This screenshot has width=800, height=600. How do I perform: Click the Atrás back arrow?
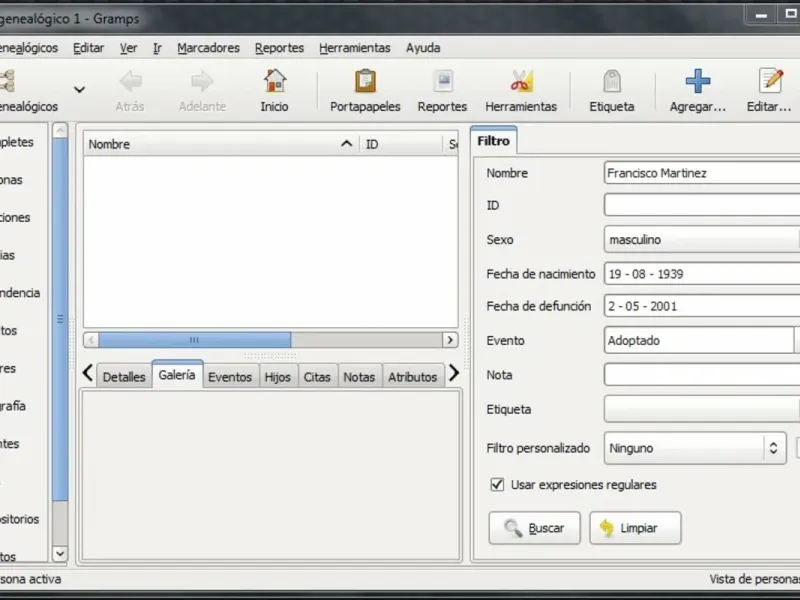point(131,82)
